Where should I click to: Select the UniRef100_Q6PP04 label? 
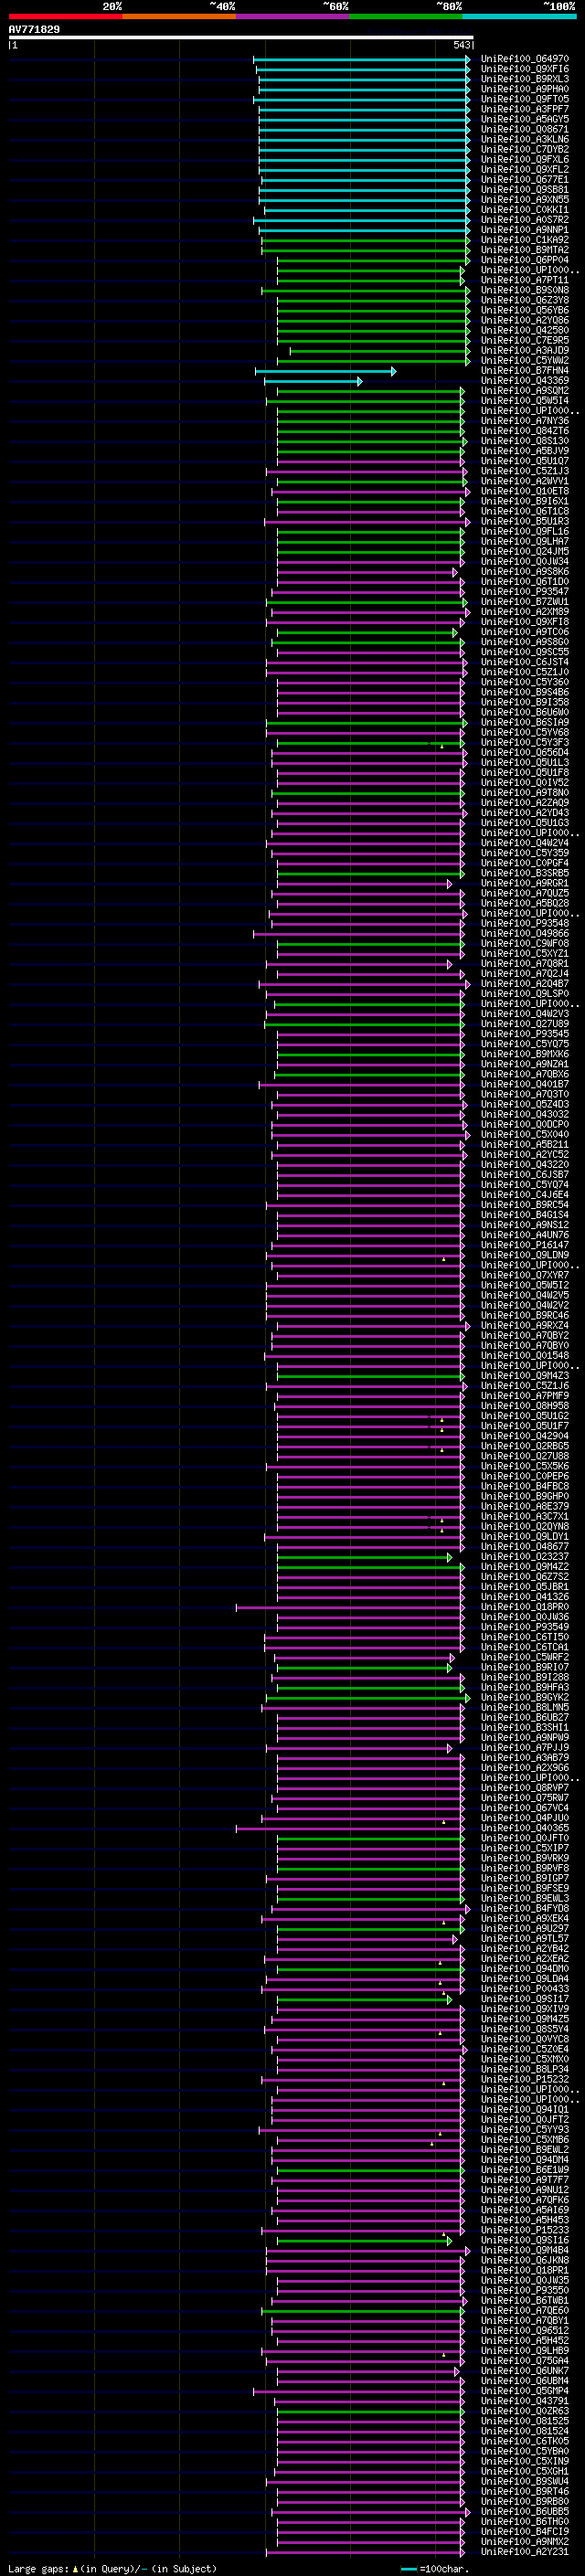pos(525,260)
